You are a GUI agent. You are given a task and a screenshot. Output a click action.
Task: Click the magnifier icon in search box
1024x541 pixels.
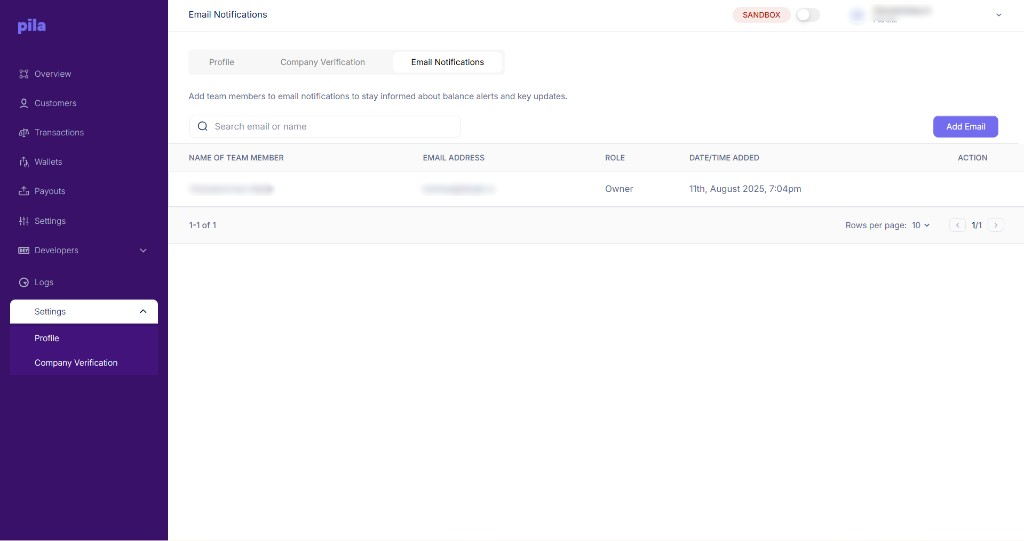202,126
